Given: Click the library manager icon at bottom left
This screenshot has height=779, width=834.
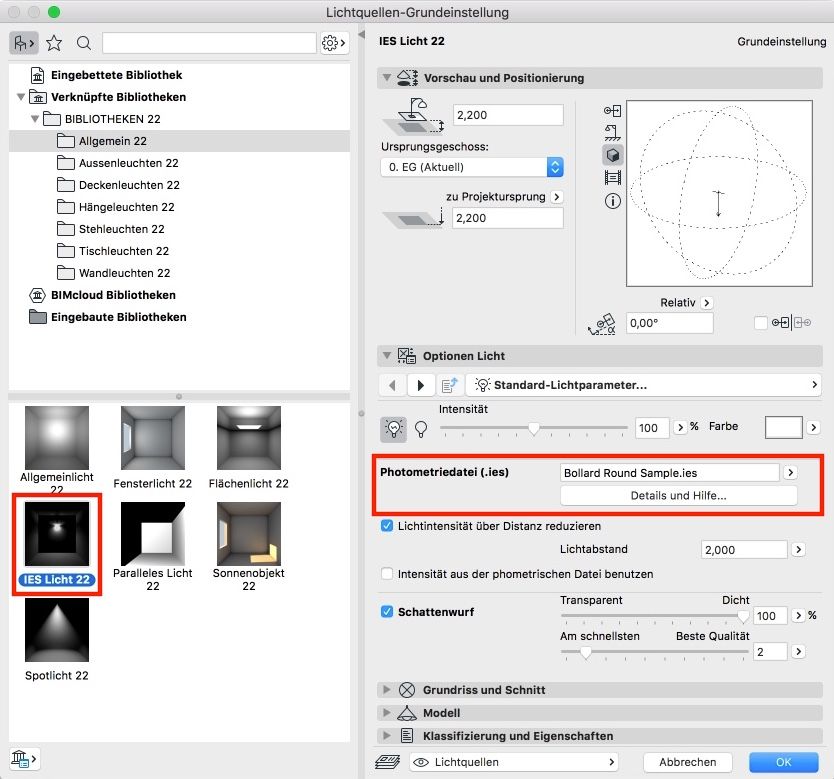Looking at the screenshot, I should (x=23, y=758).
